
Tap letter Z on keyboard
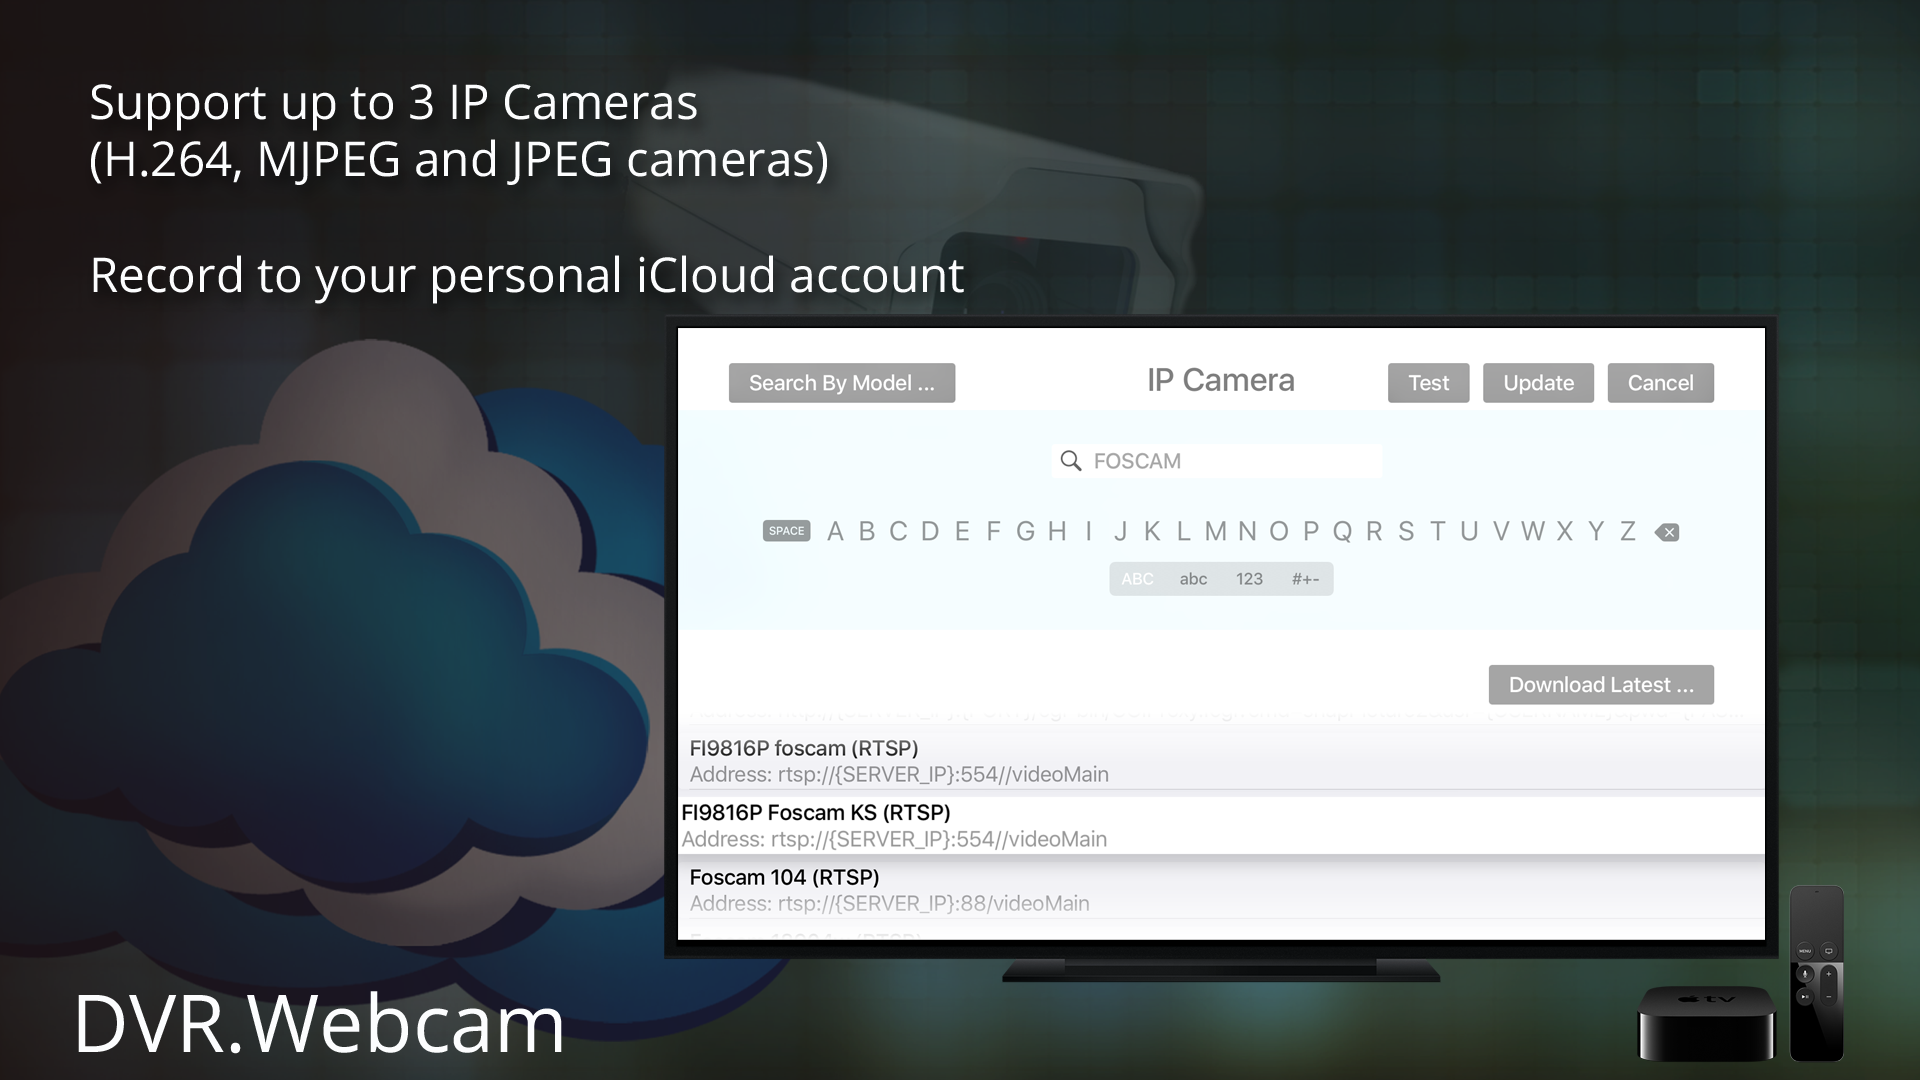1628,531
